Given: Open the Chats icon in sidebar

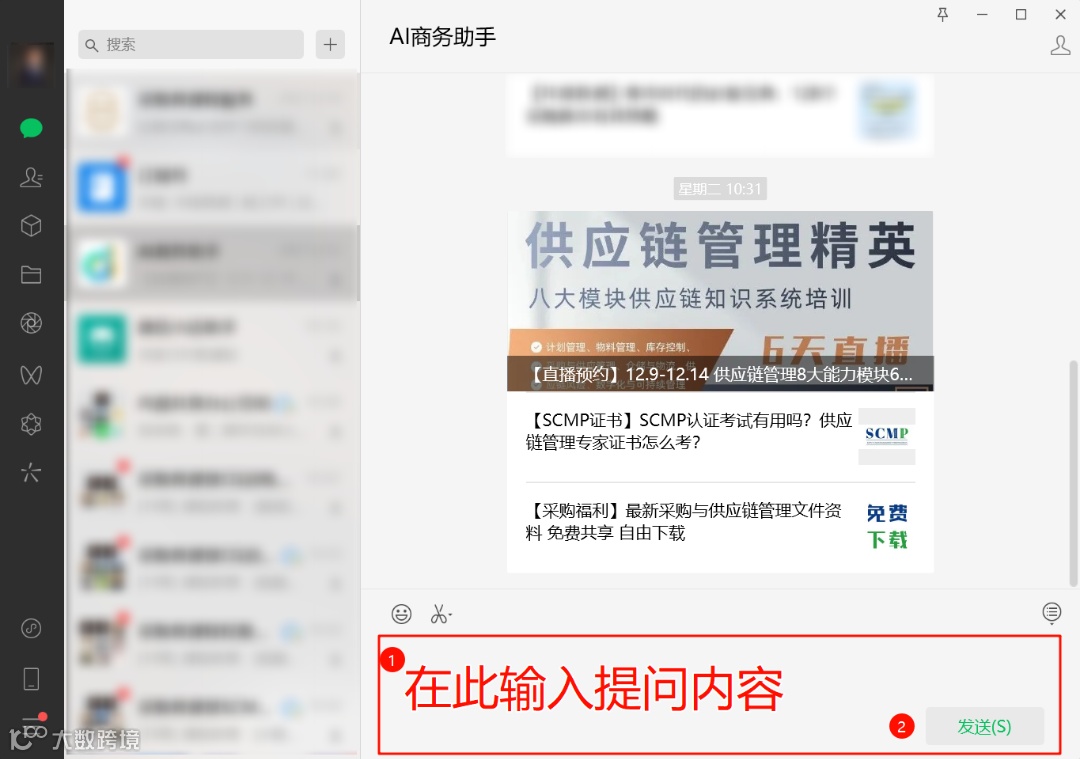Looking at the screenshot, I should [31, 128].
